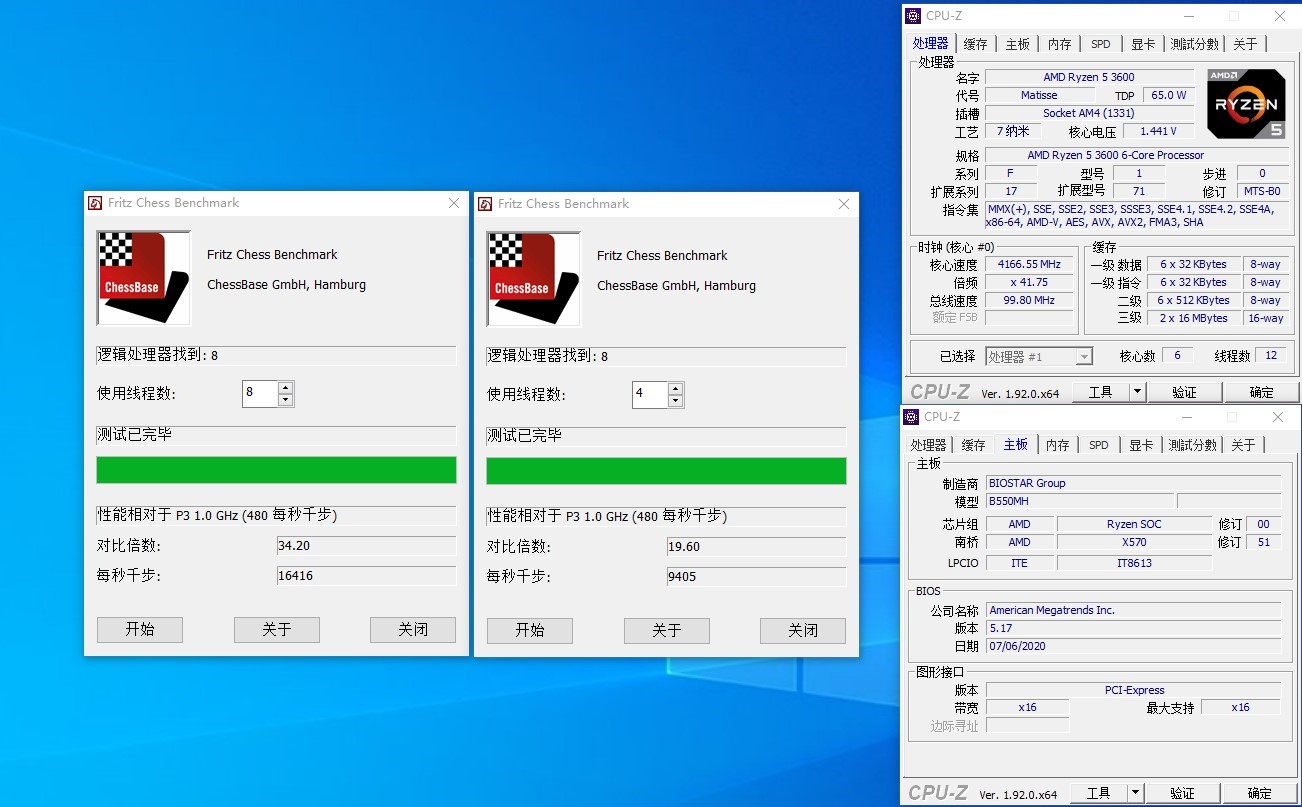Switch to 测试分数 tab in lower CPU-Z
This screenshot has height=807, width=1302.
click(x=1192, y=445)
